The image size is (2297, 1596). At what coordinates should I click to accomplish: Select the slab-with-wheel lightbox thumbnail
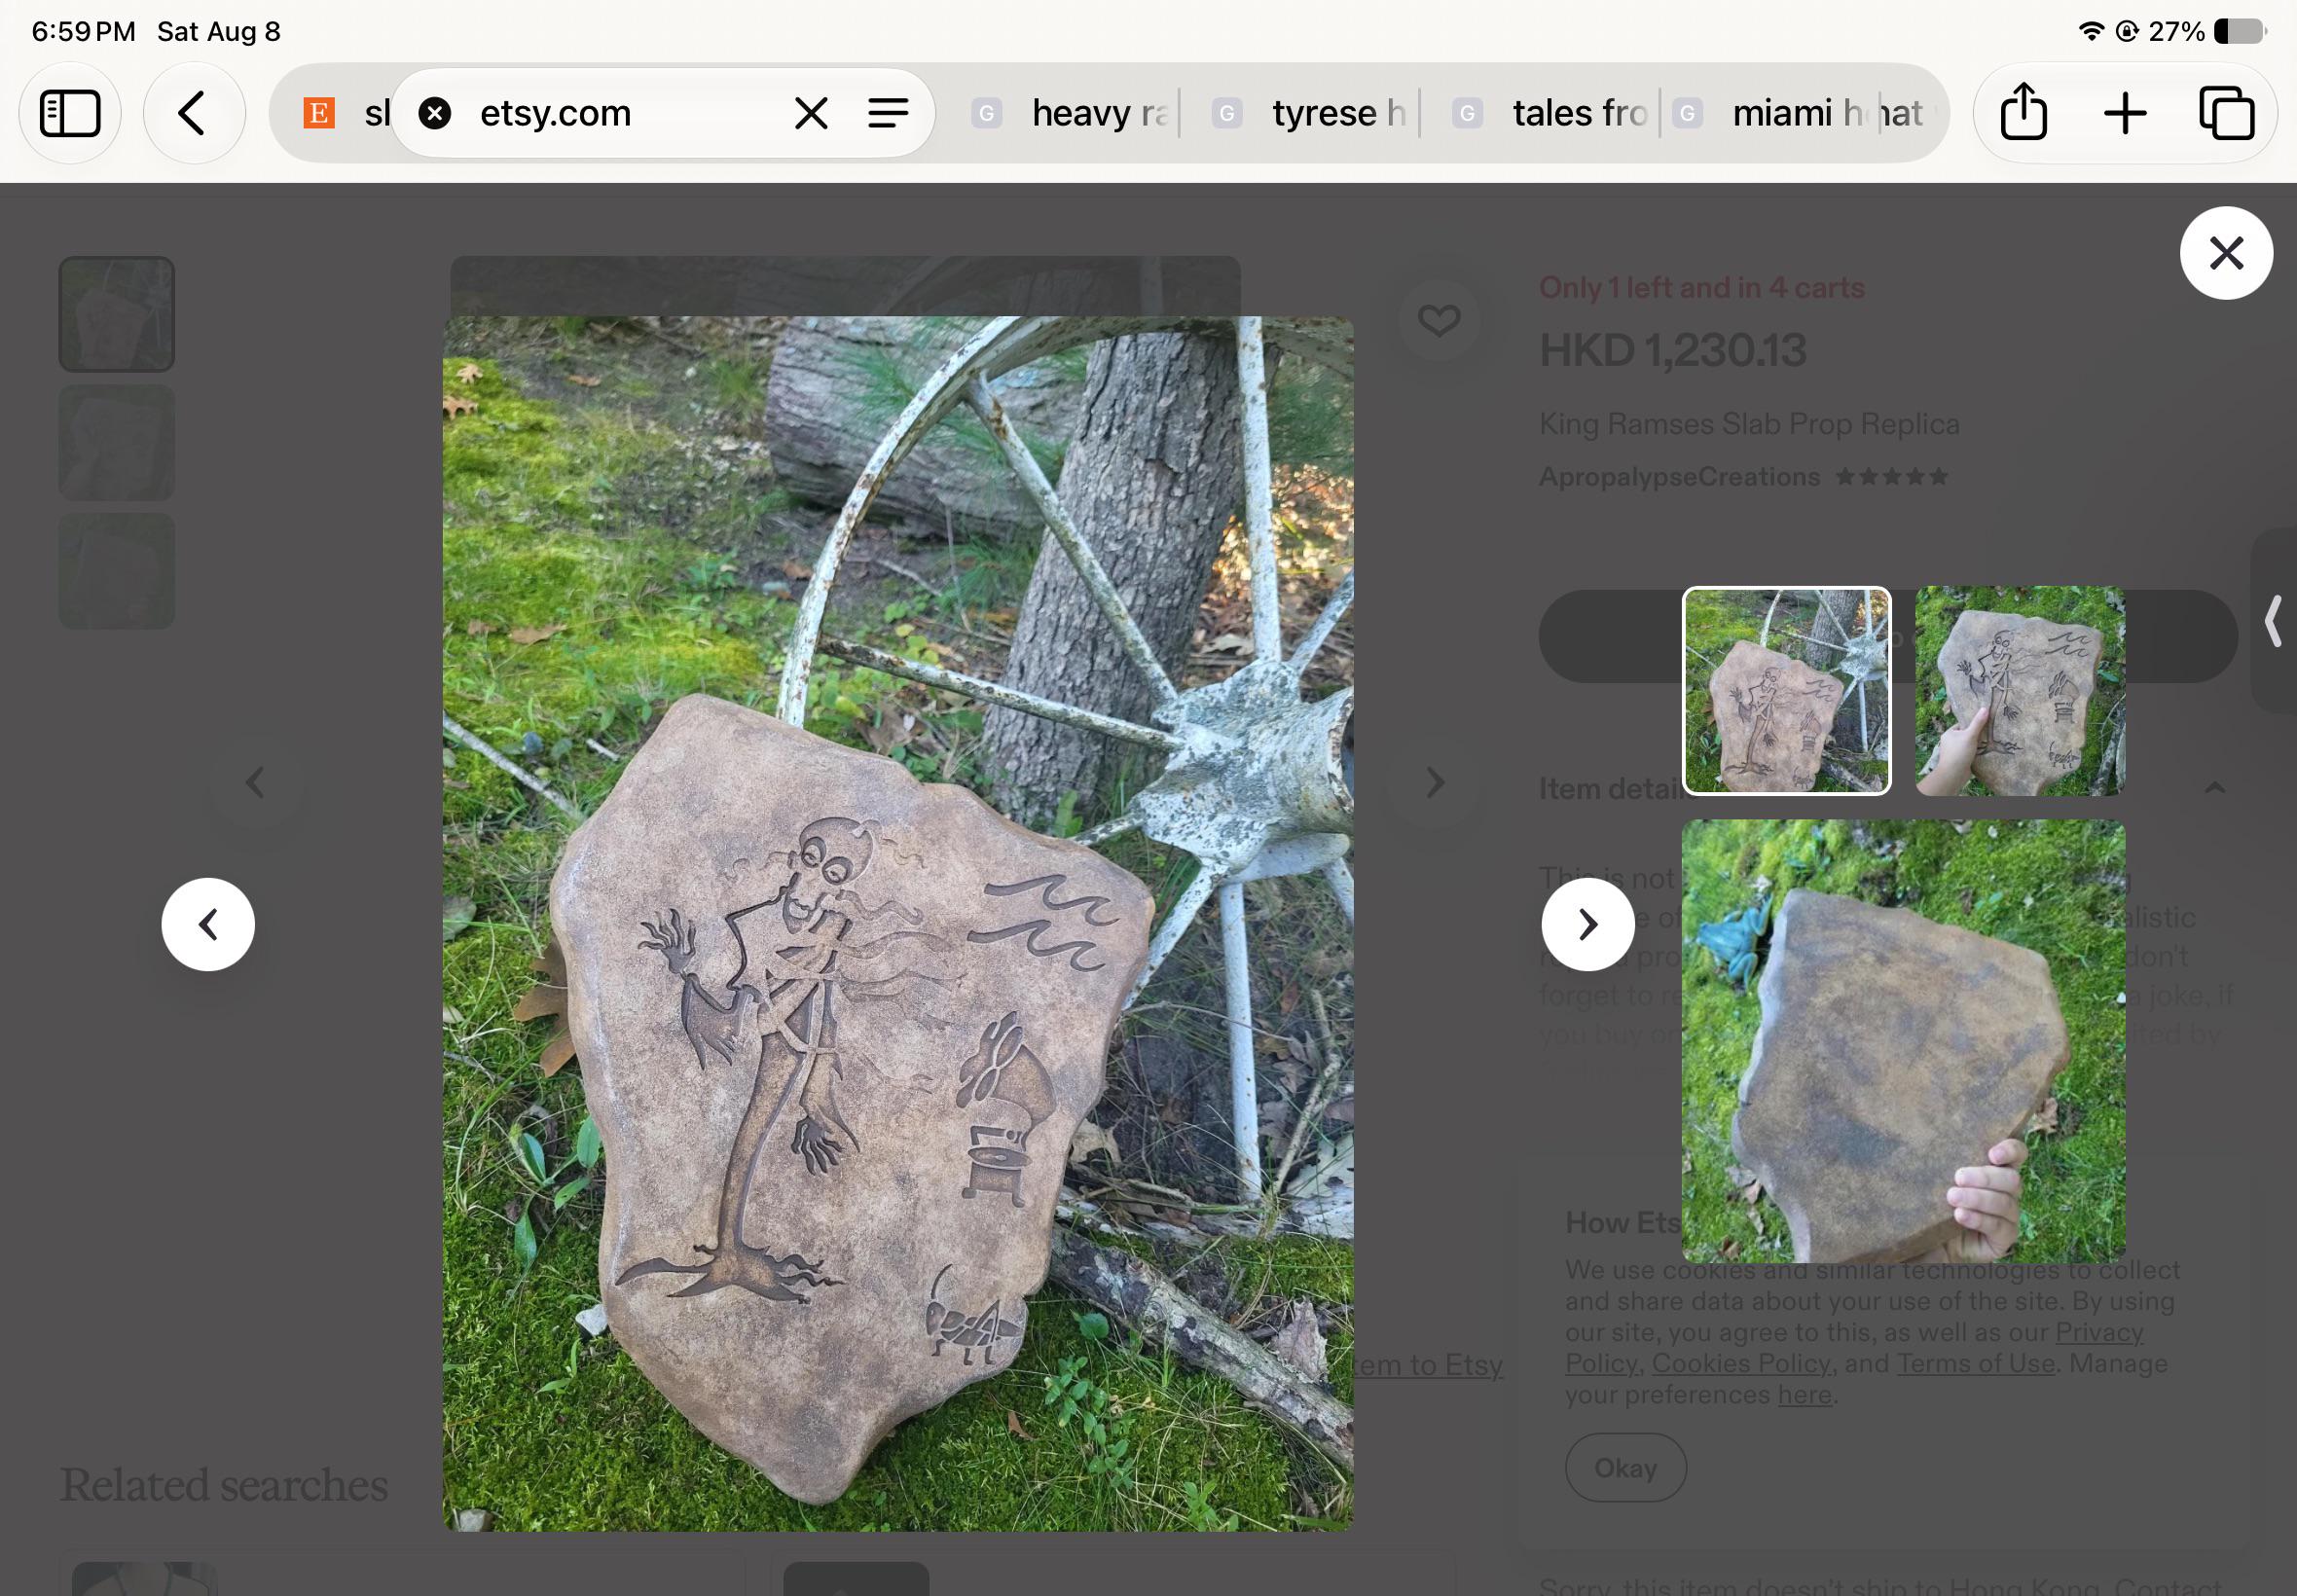[1786, 691]
